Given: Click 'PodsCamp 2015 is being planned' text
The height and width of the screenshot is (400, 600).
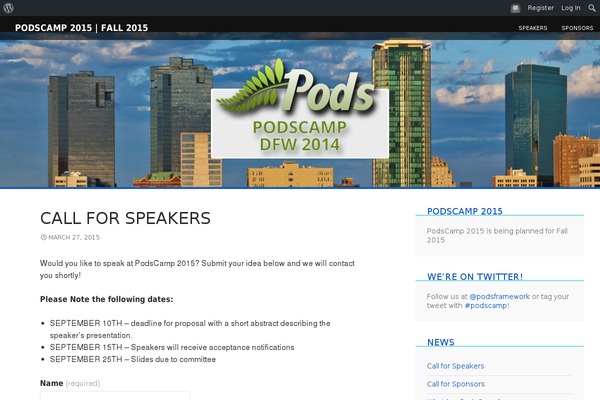Looking at the screenshot, I should point(497,235).
